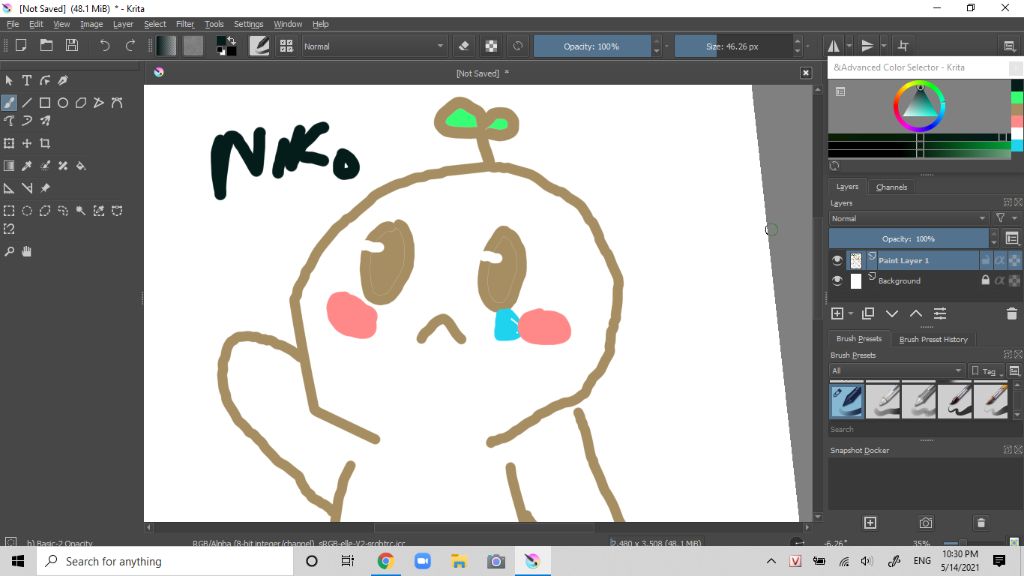Open the brush editor settings

pyautogui.click(x=259, y=46)
